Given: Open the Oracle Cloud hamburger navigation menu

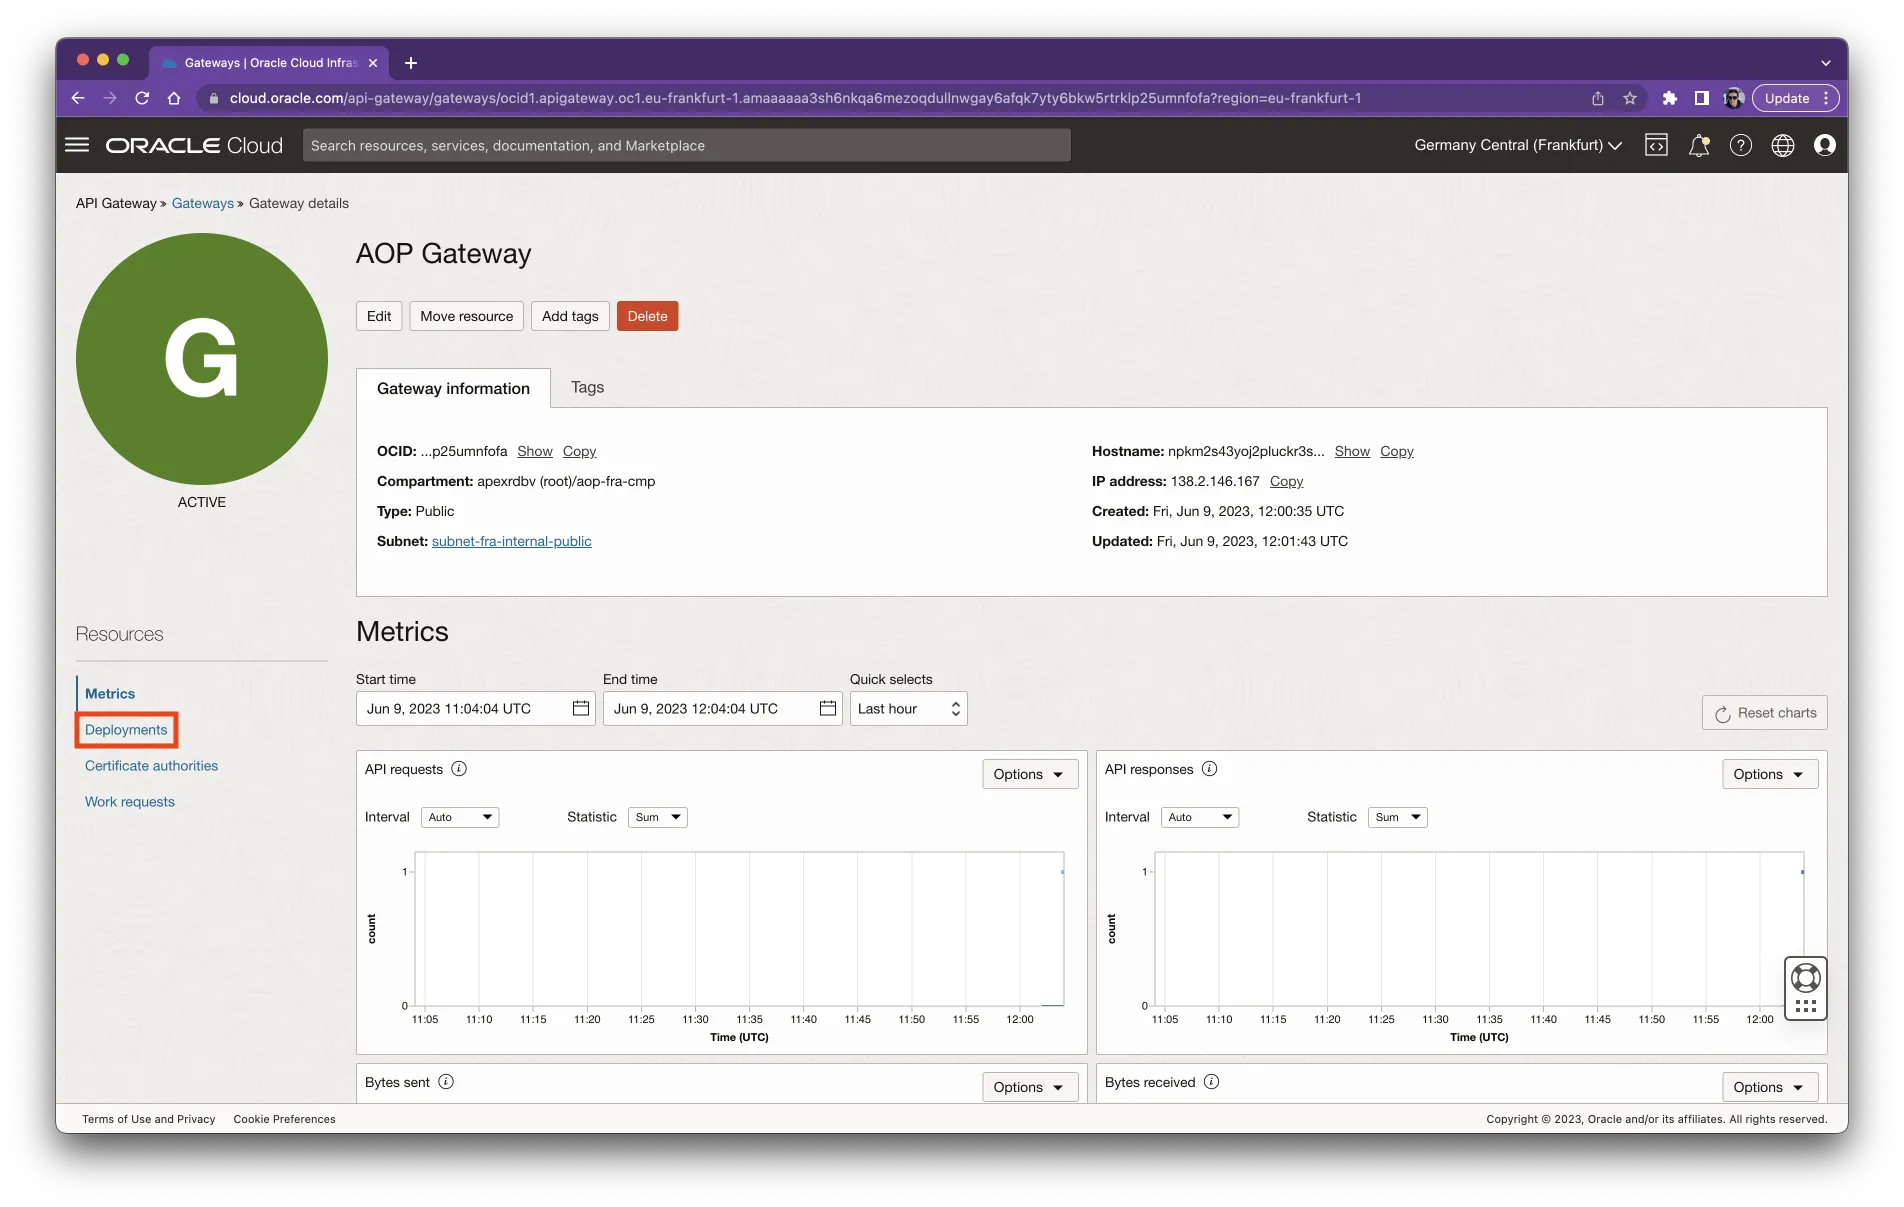Looking at the screenshot, I should click(77, 145).
